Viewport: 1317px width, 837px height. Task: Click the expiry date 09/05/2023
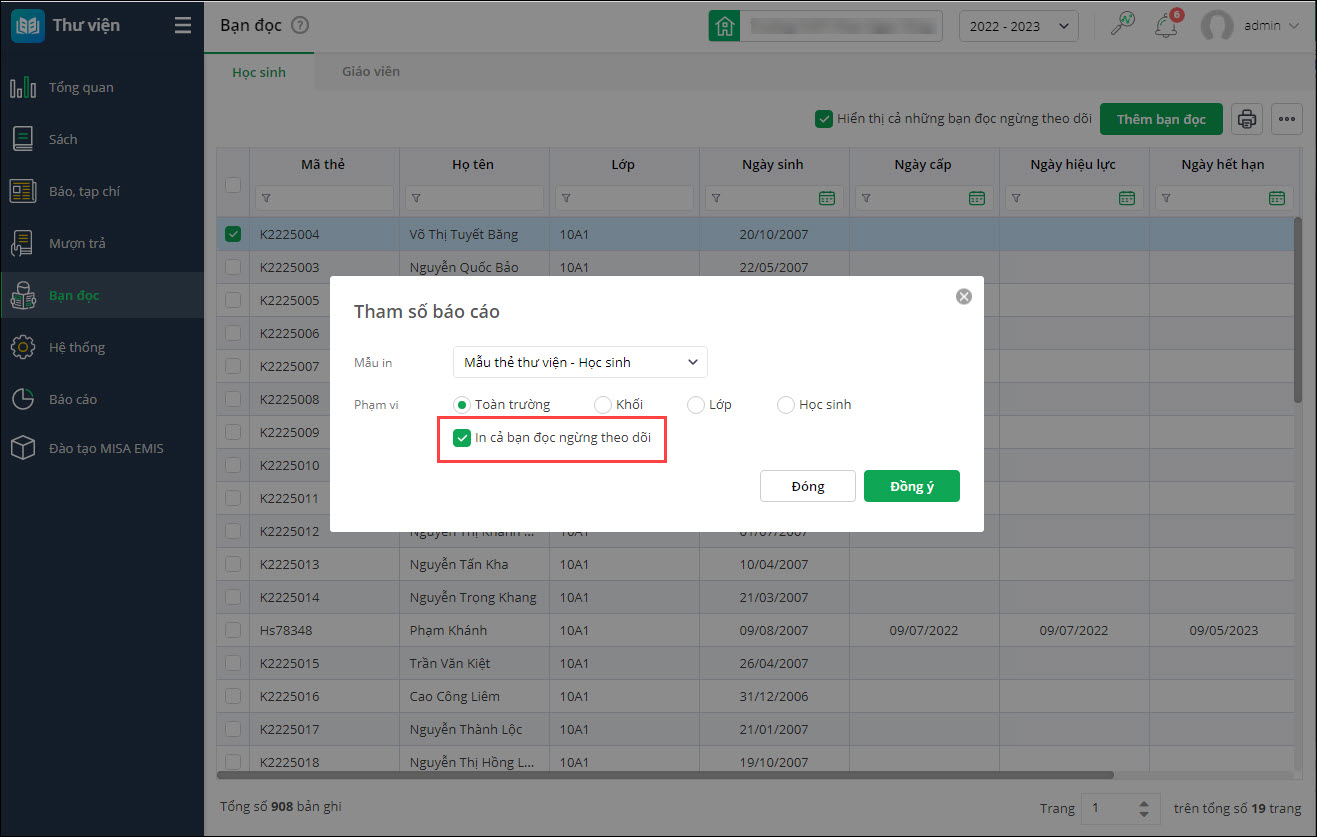(1224, 630)
